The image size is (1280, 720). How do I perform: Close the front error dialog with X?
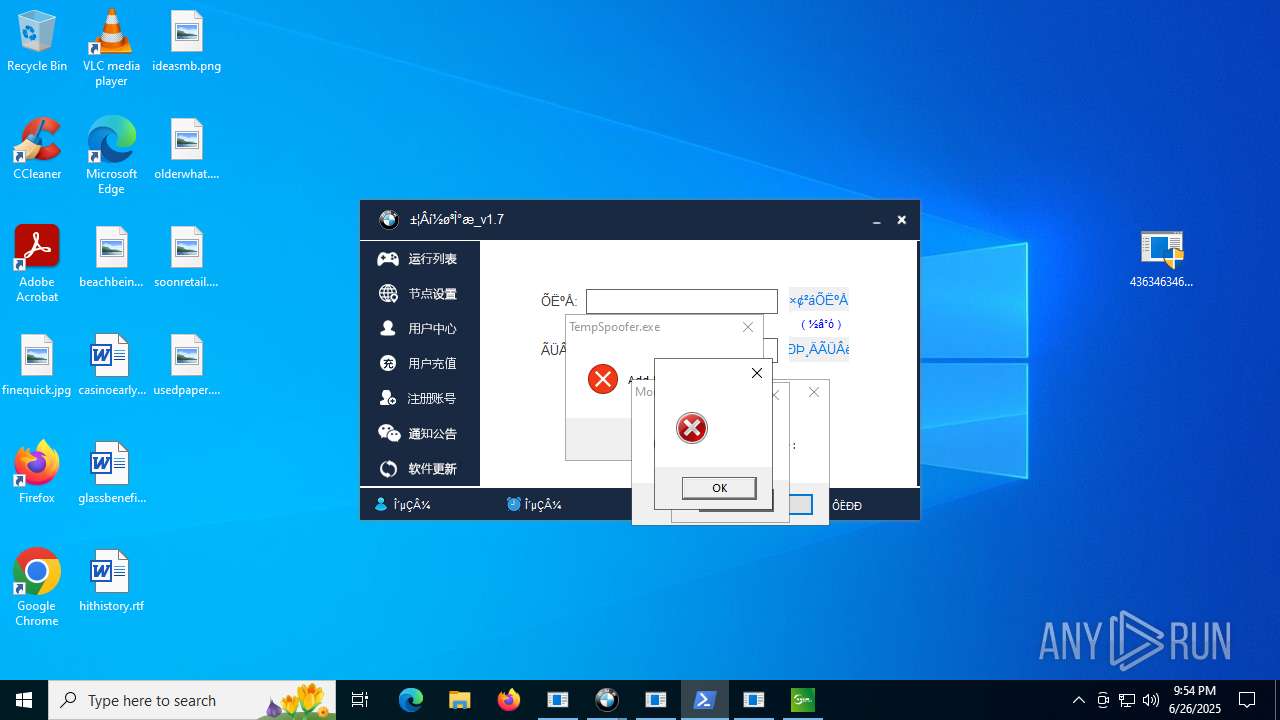click(x=757, y=373)
